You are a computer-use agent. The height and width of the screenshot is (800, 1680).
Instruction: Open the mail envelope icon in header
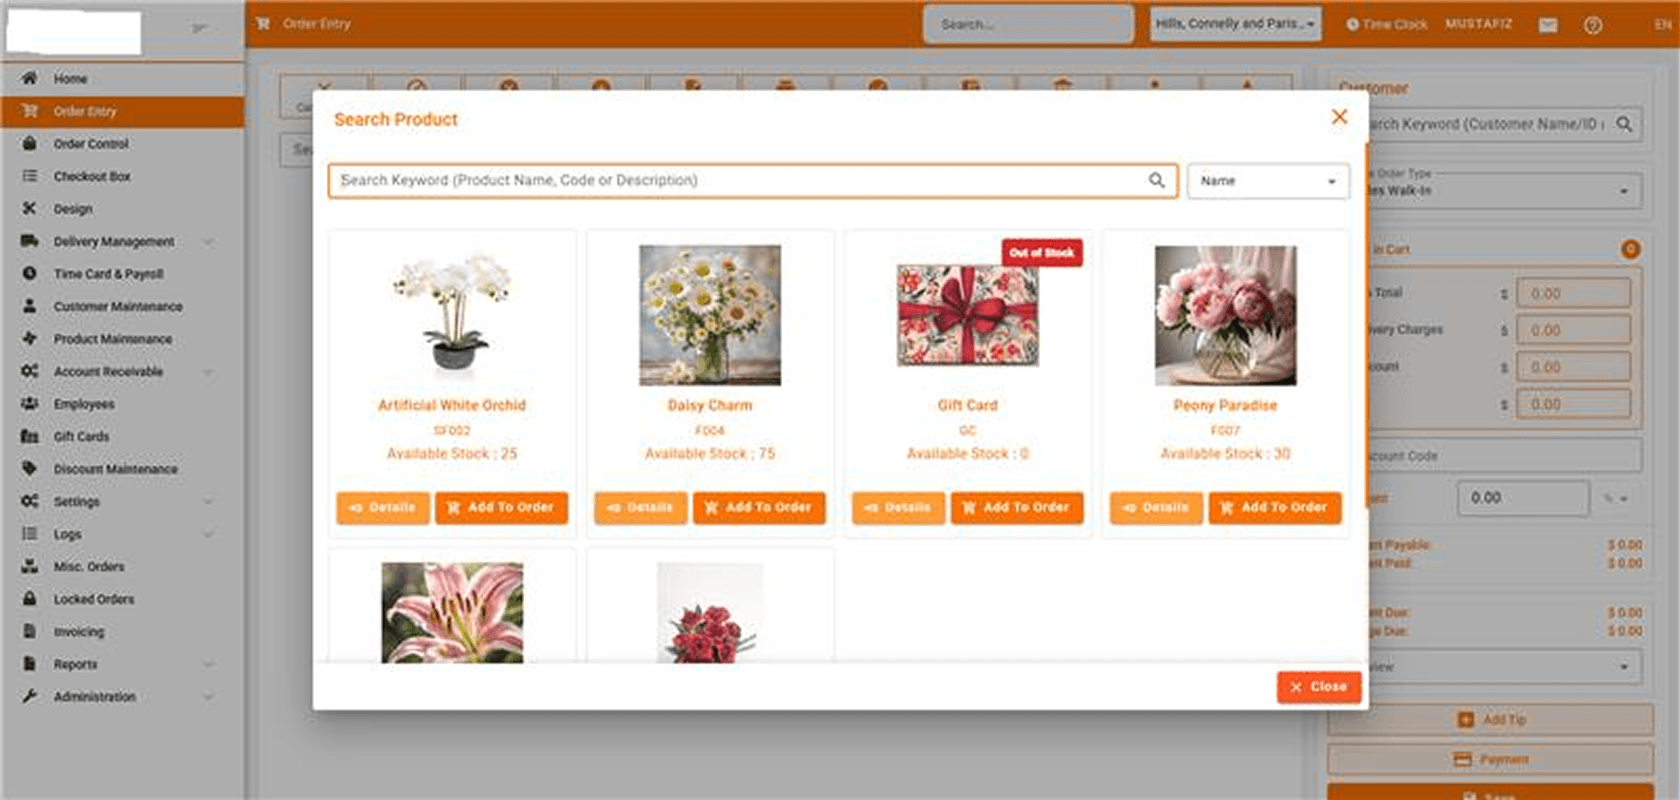(x=1547, y=25)
